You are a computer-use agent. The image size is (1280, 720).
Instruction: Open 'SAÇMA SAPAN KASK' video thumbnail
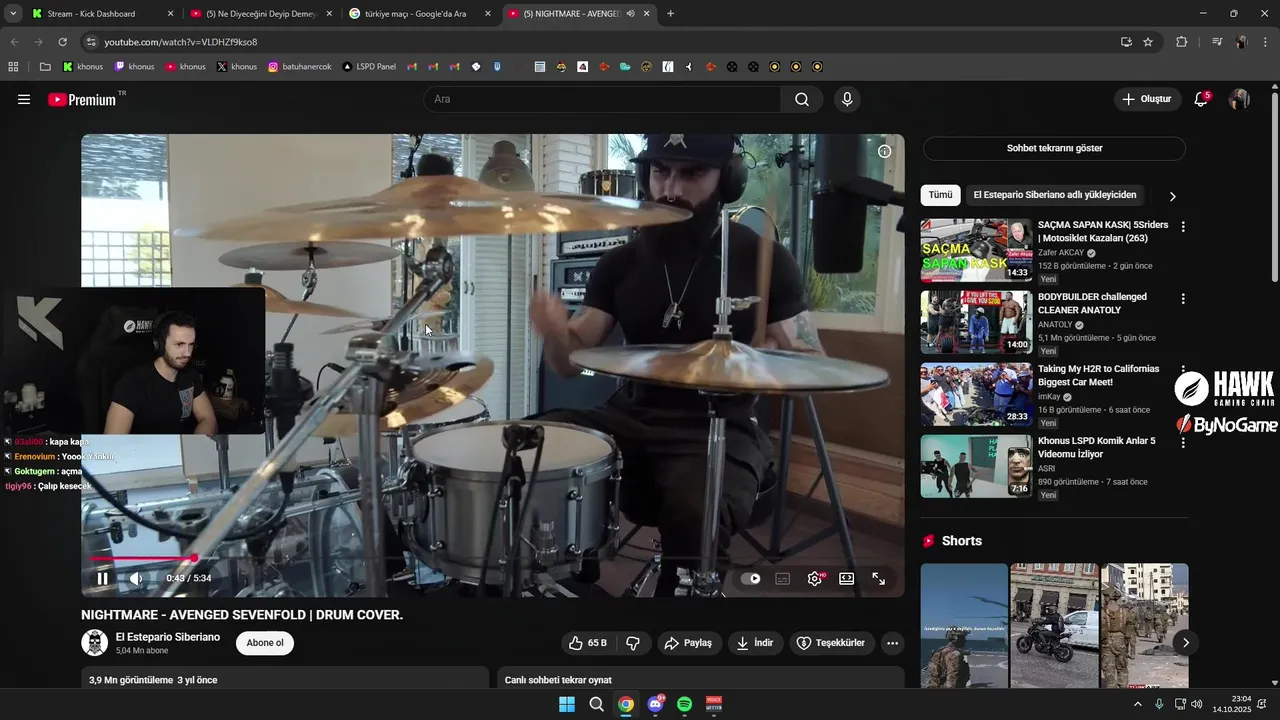(x=976, y=250)
